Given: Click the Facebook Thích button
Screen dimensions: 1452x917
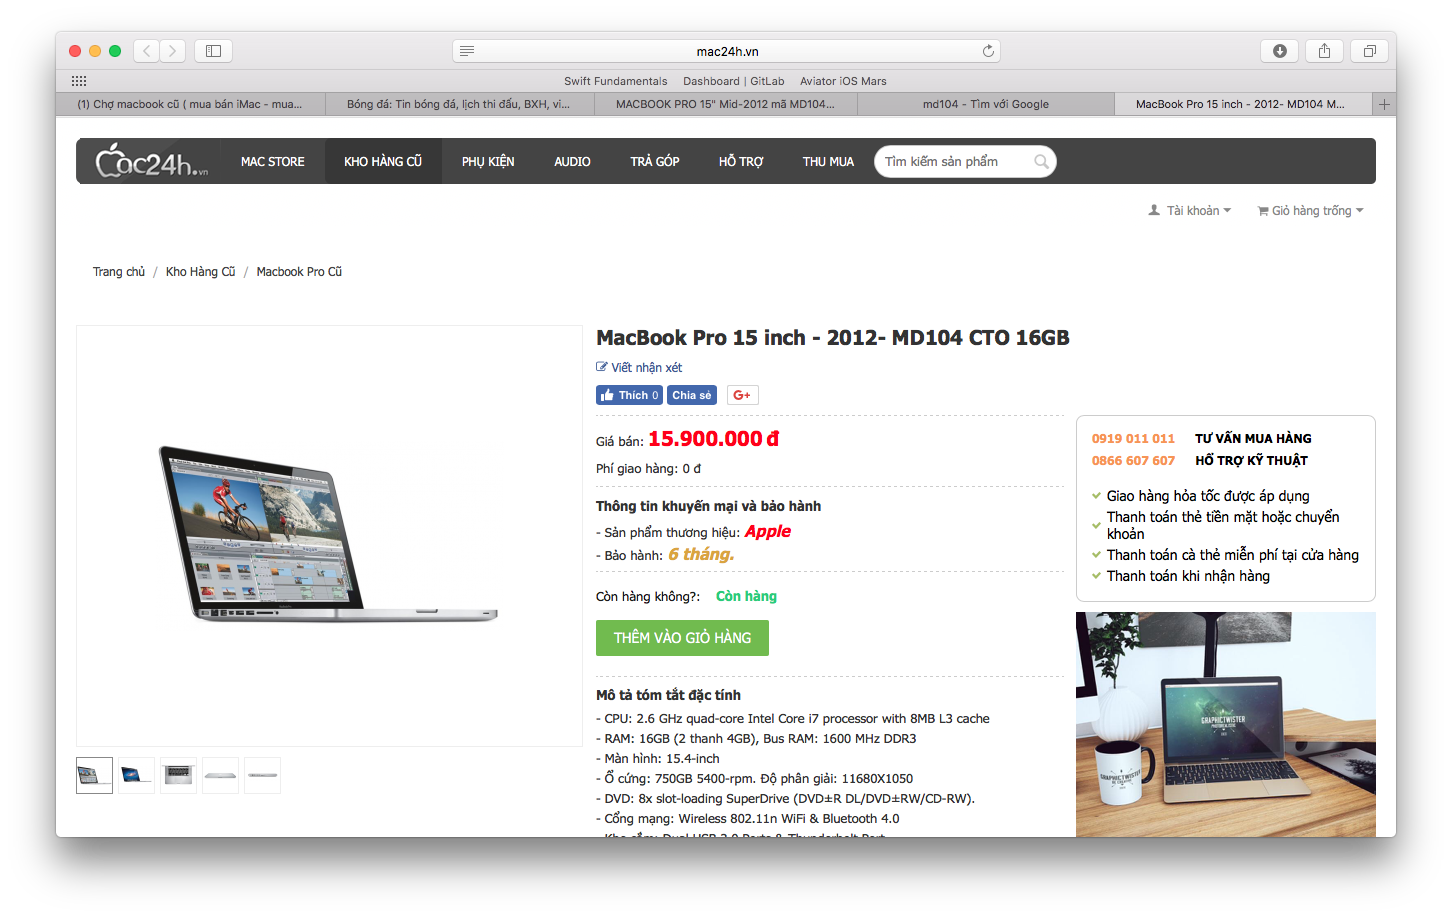Looking at the screenshot, I should point(629,395).
